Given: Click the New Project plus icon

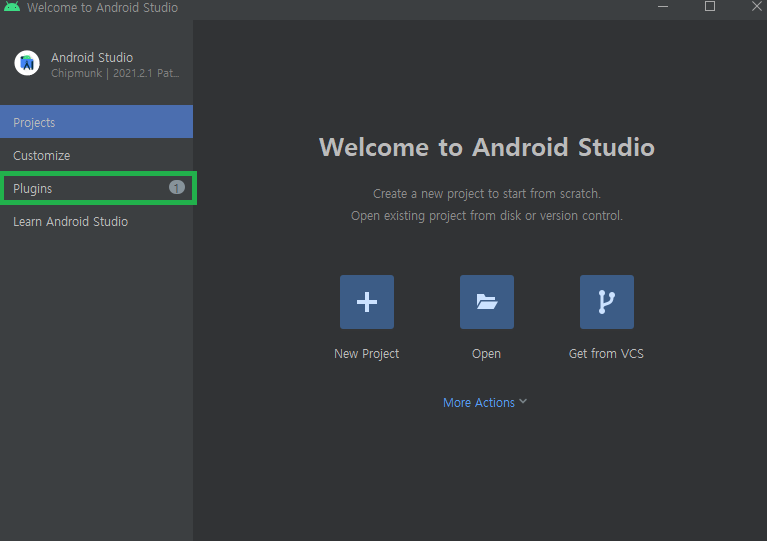Looking at the screenshot, I should [x=367, y=302].
